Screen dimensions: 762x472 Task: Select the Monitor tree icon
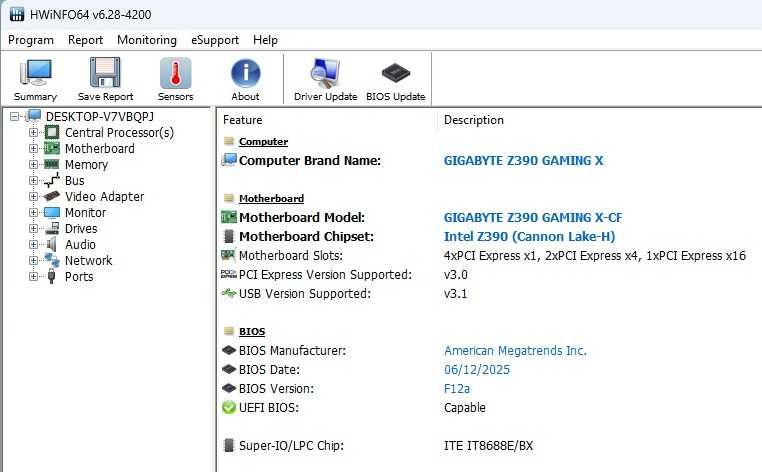52,212
